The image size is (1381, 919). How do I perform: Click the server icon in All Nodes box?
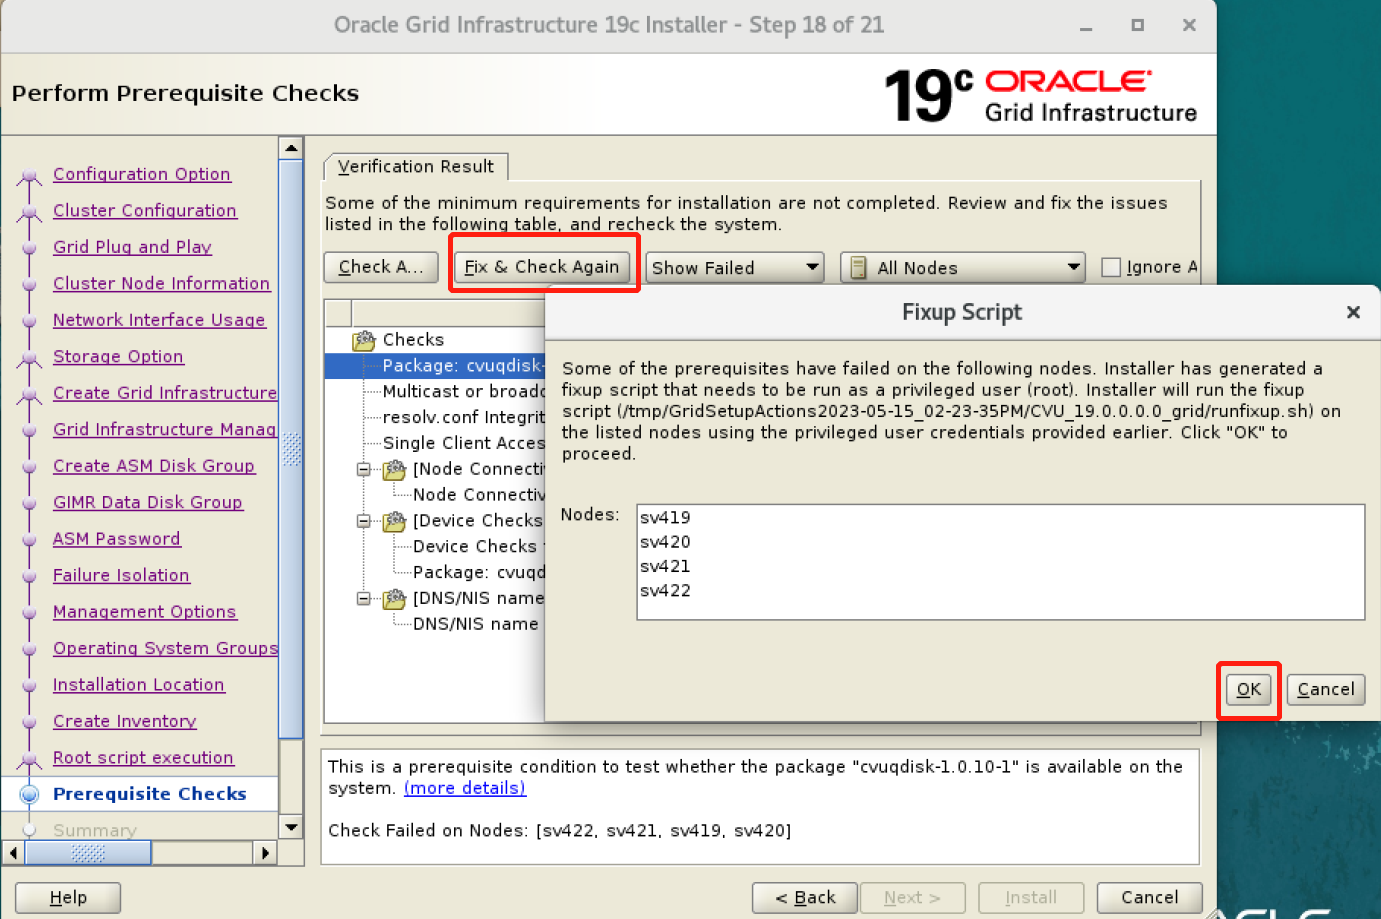858,267
